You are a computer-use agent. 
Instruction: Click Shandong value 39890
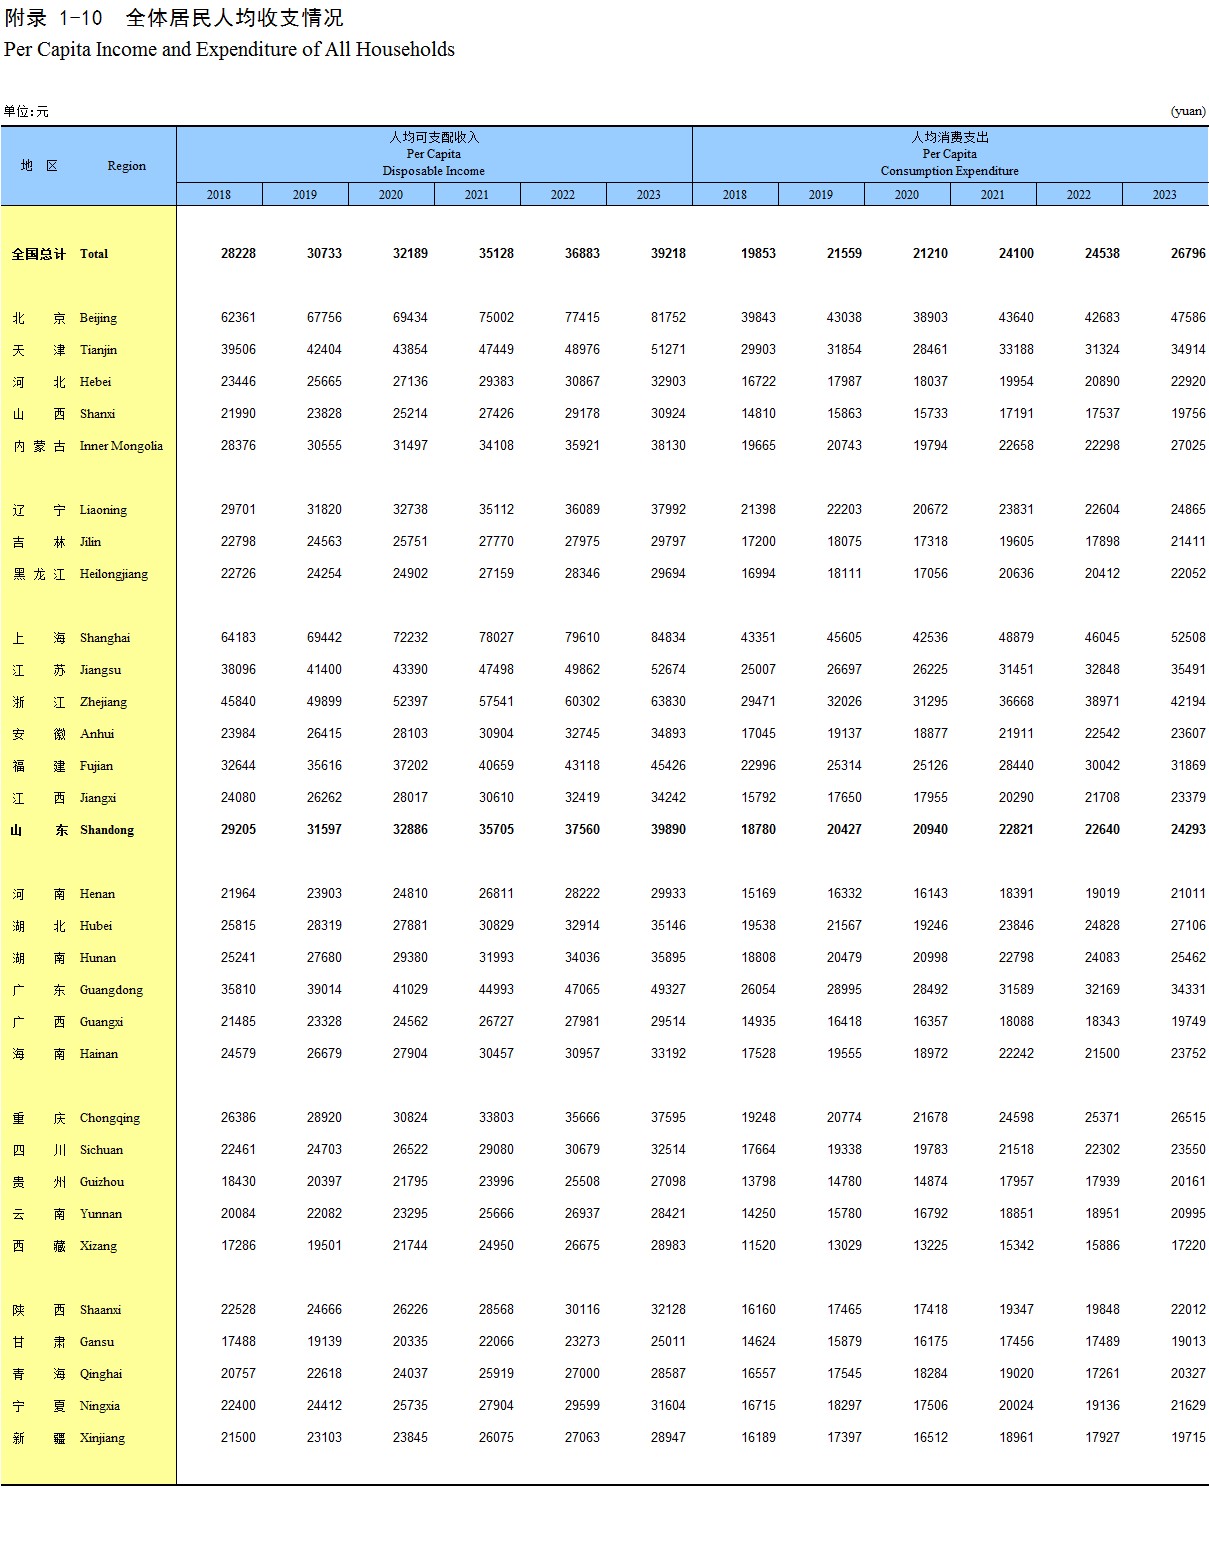coord(668,830)
